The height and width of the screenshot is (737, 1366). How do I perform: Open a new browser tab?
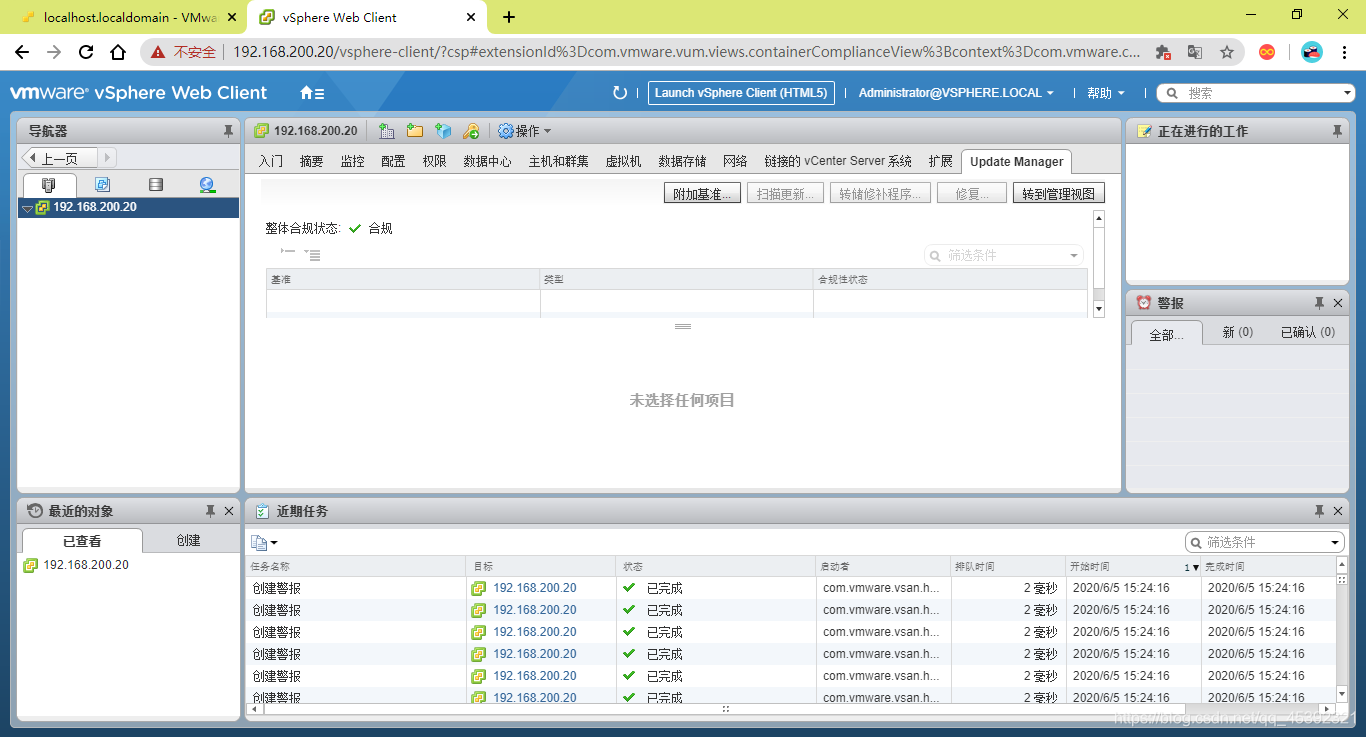pyautogui.click(x=509, y=17)
